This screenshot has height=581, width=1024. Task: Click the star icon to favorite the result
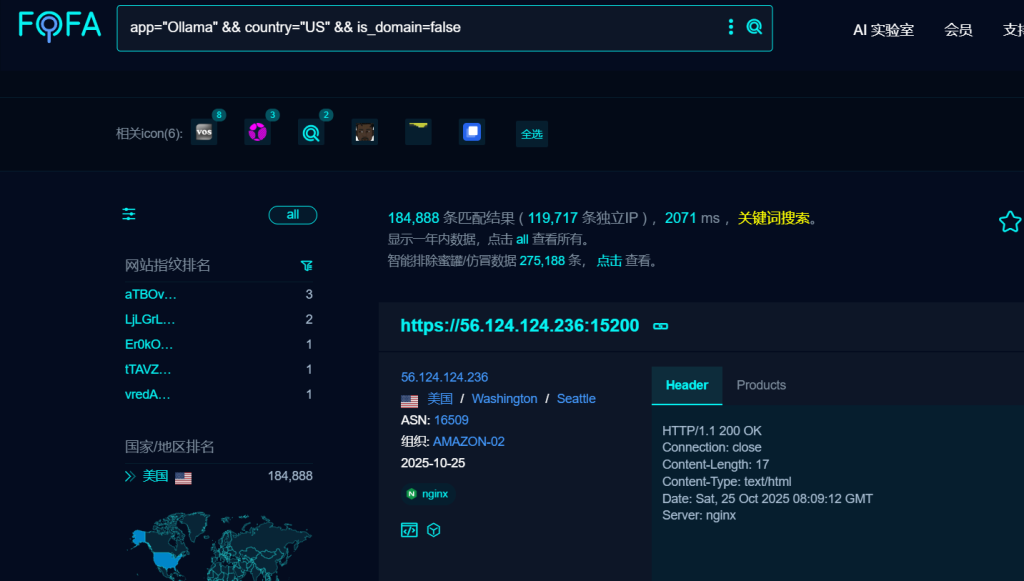(x=1010, y=221)
